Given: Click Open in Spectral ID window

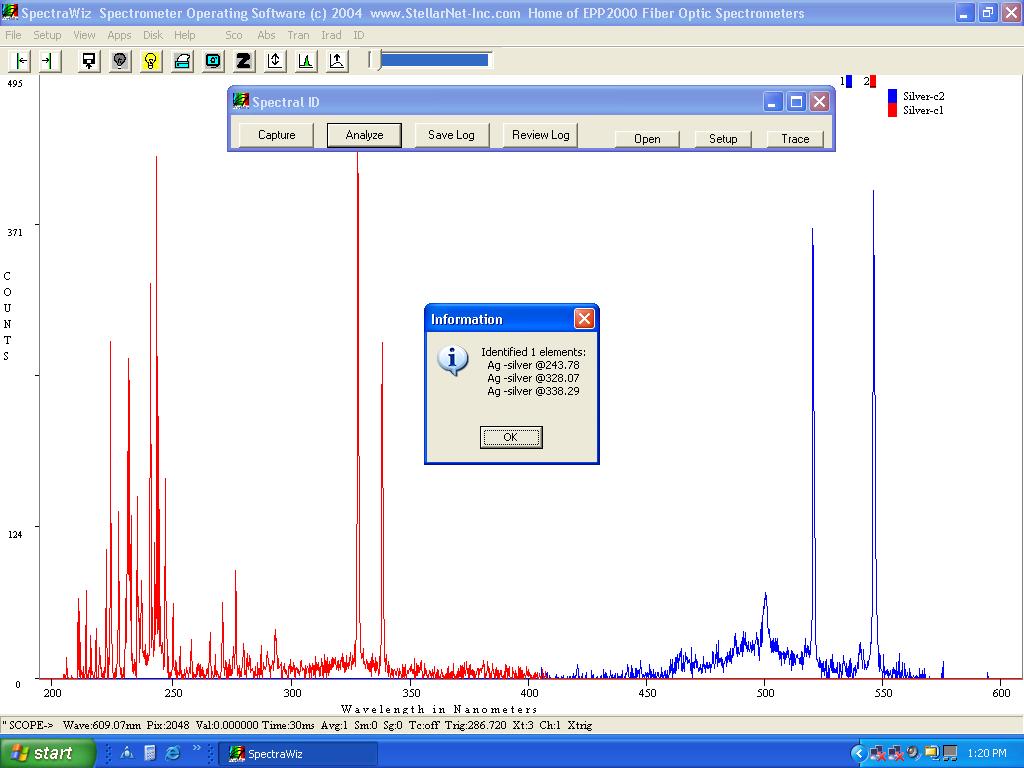Looking at the screenshot, I should tap(647, 138).
